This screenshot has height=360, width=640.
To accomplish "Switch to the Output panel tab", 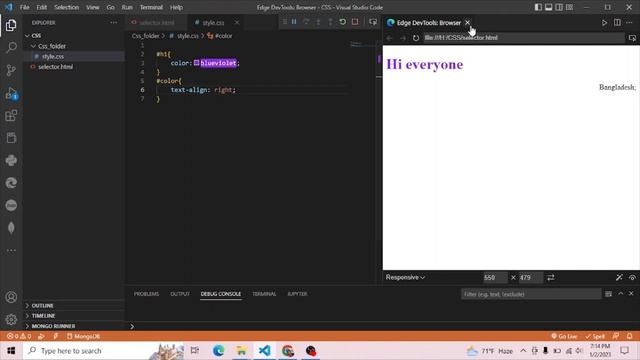I will [180, 294].
